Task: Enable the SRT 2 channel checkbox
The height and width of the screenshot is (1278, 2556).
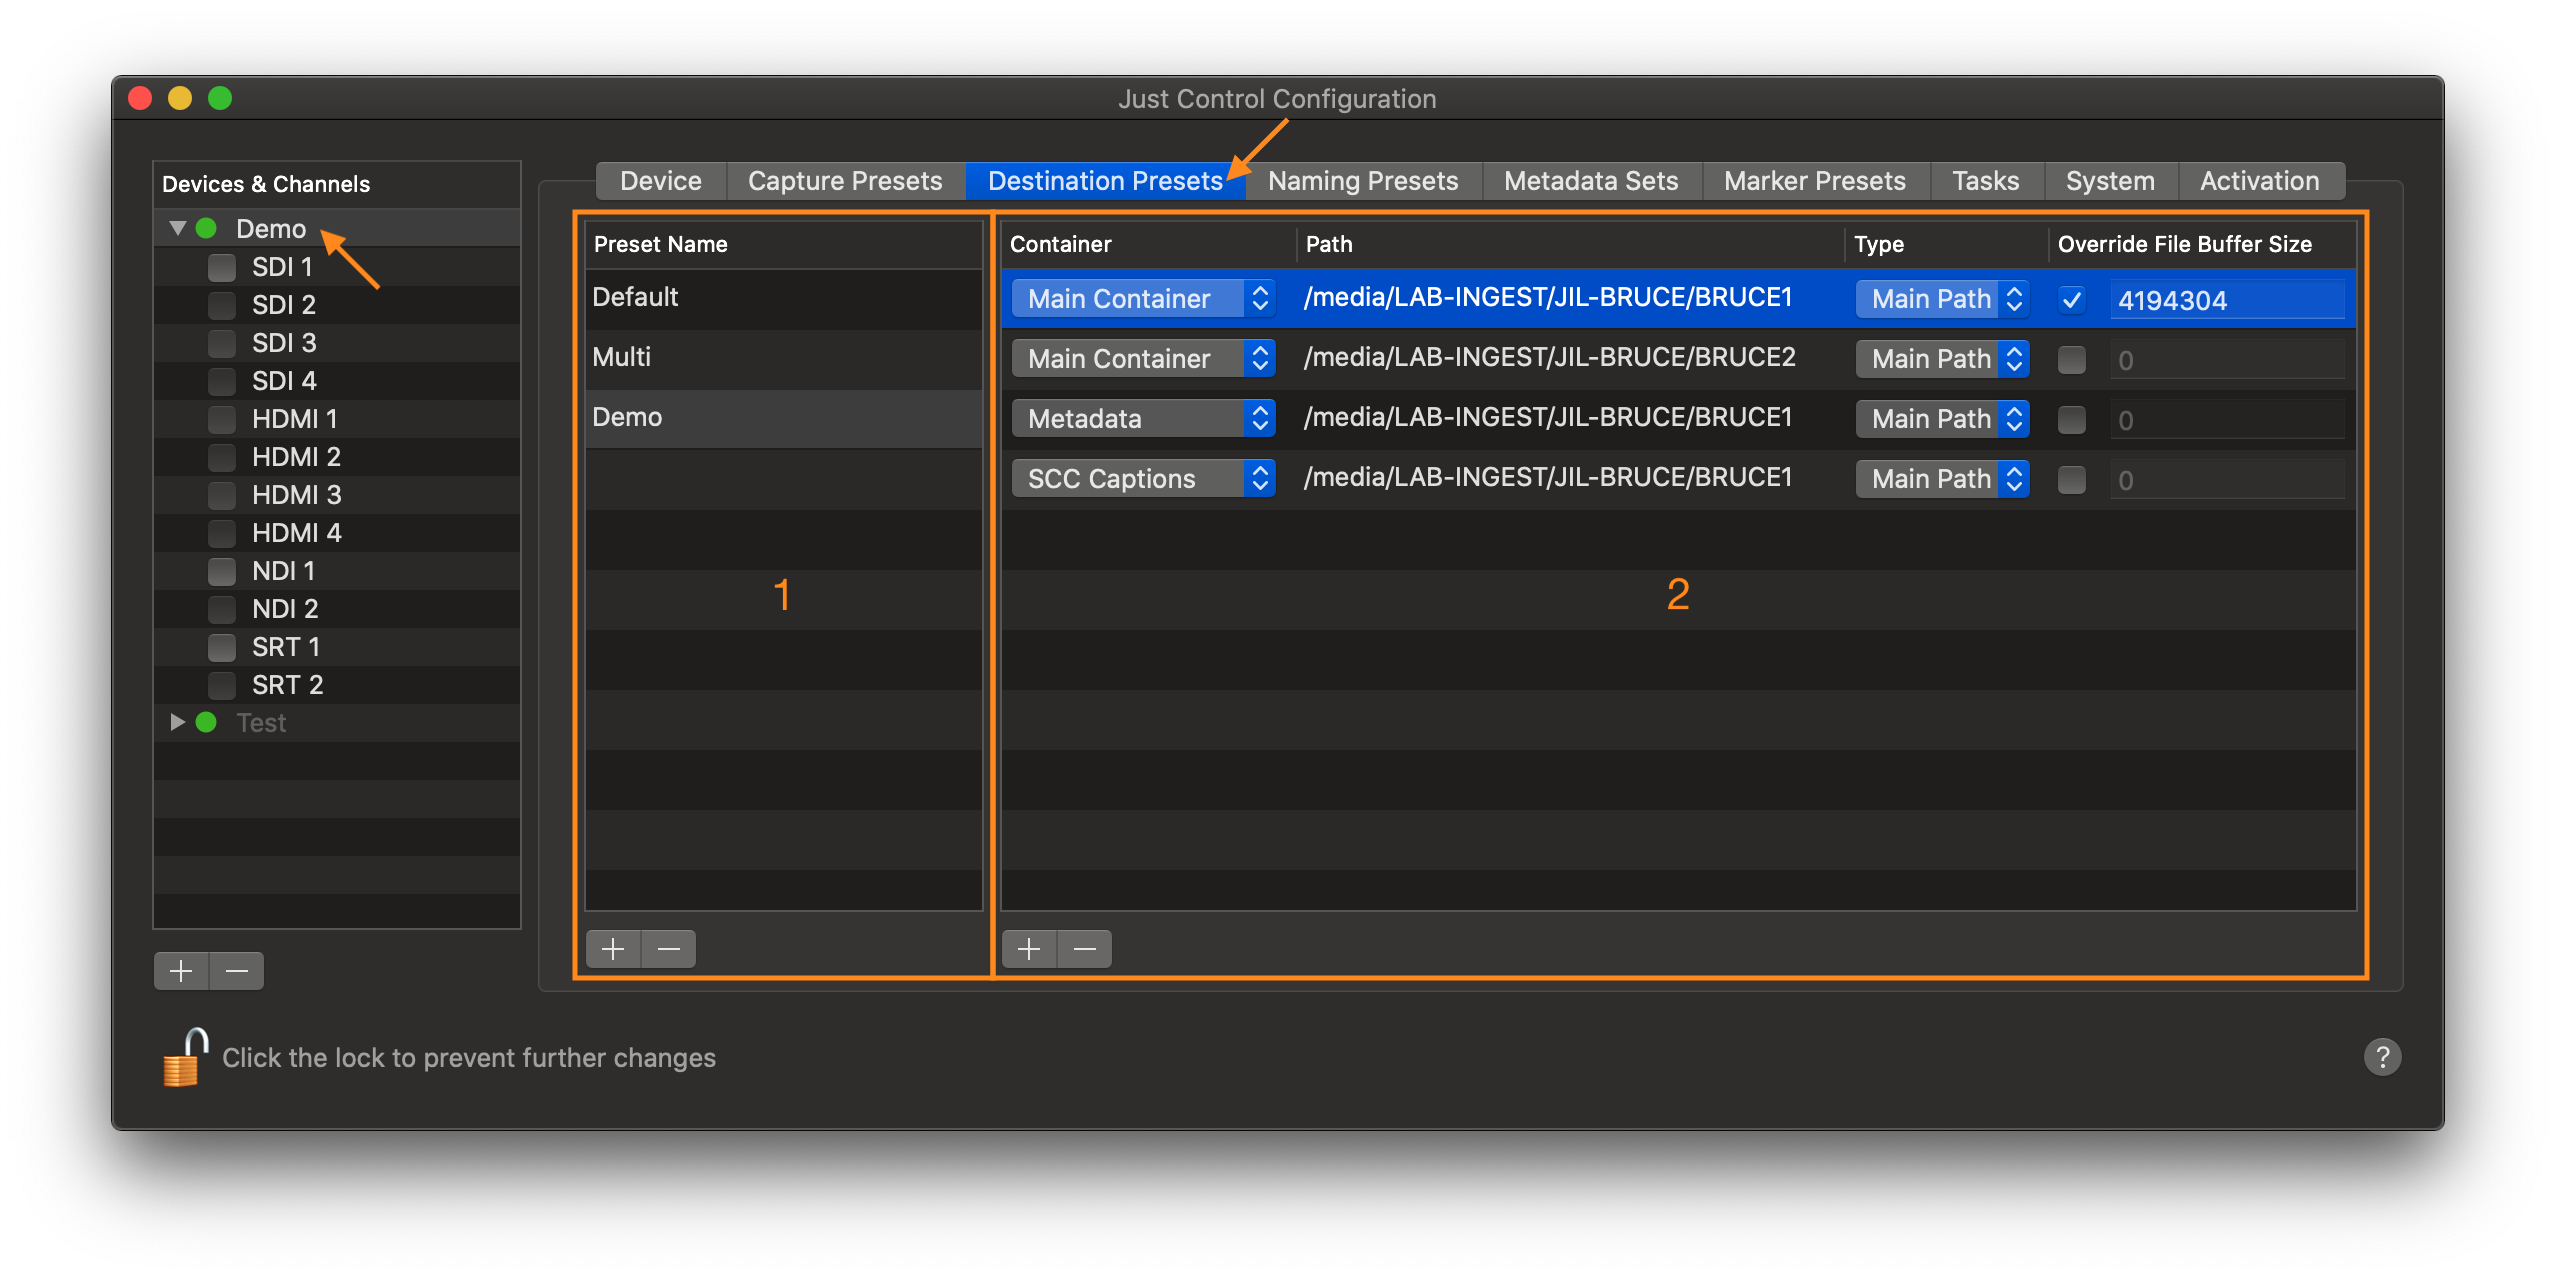Action: coord(222,685)
